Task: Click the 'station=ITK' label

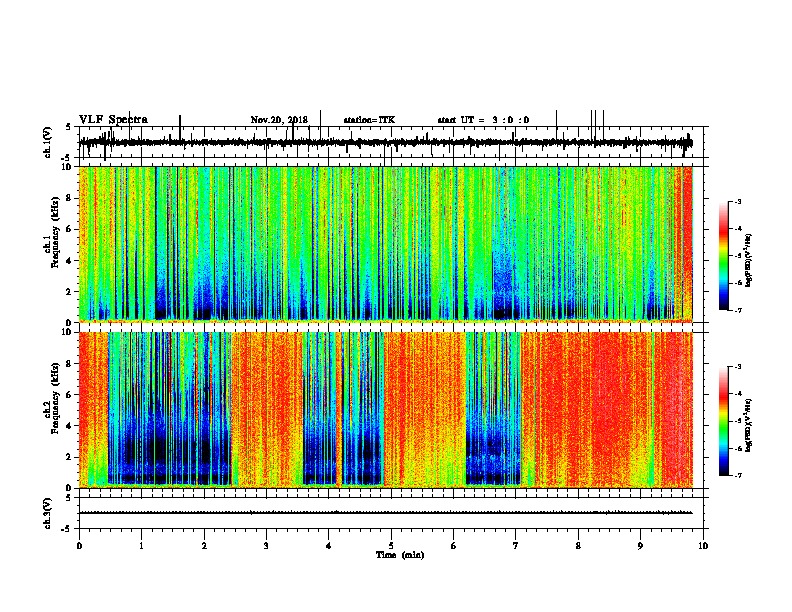Action: [369, 120]
